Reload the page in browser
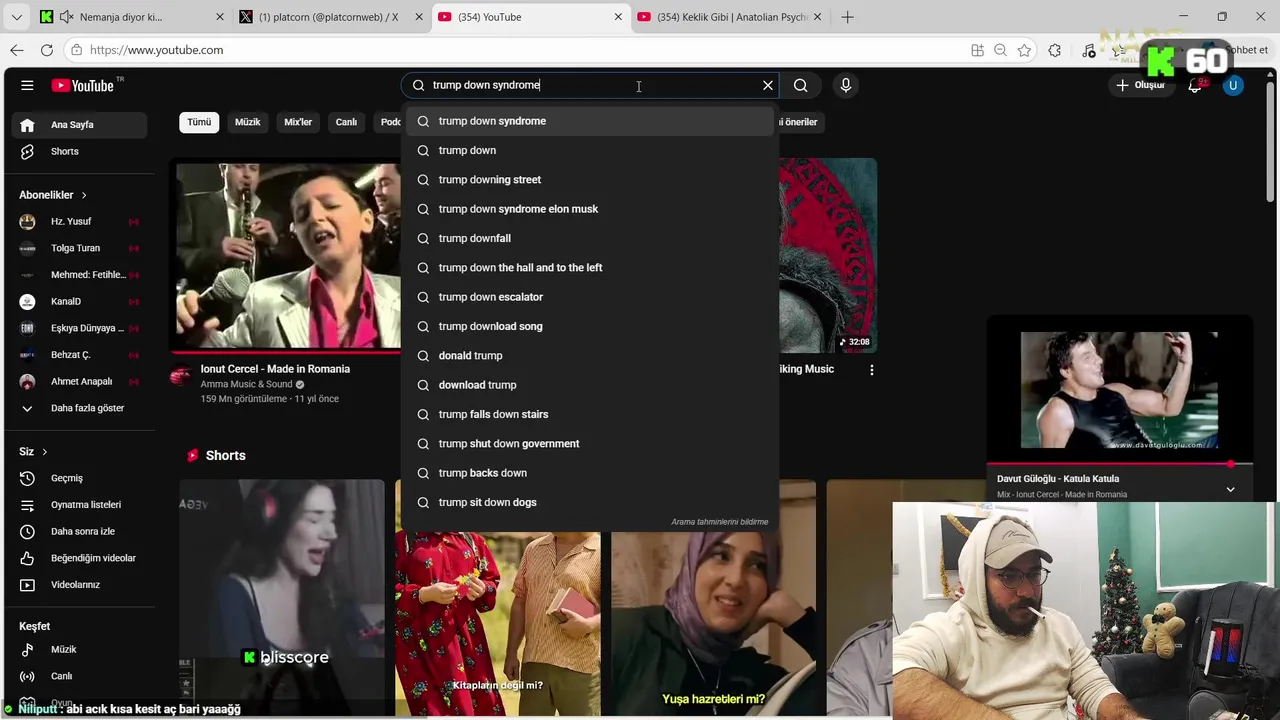Screen dimensions: 1280x720 click(47, 50)
